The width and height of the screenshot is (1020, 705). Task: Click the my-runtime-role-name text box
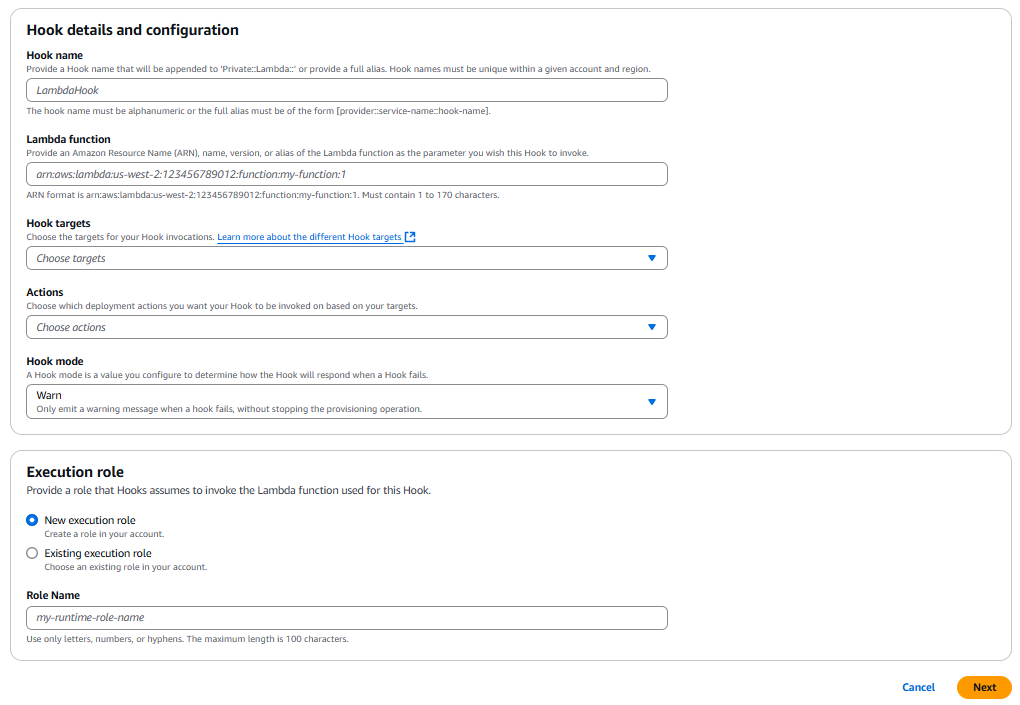[x=346, y=617]
